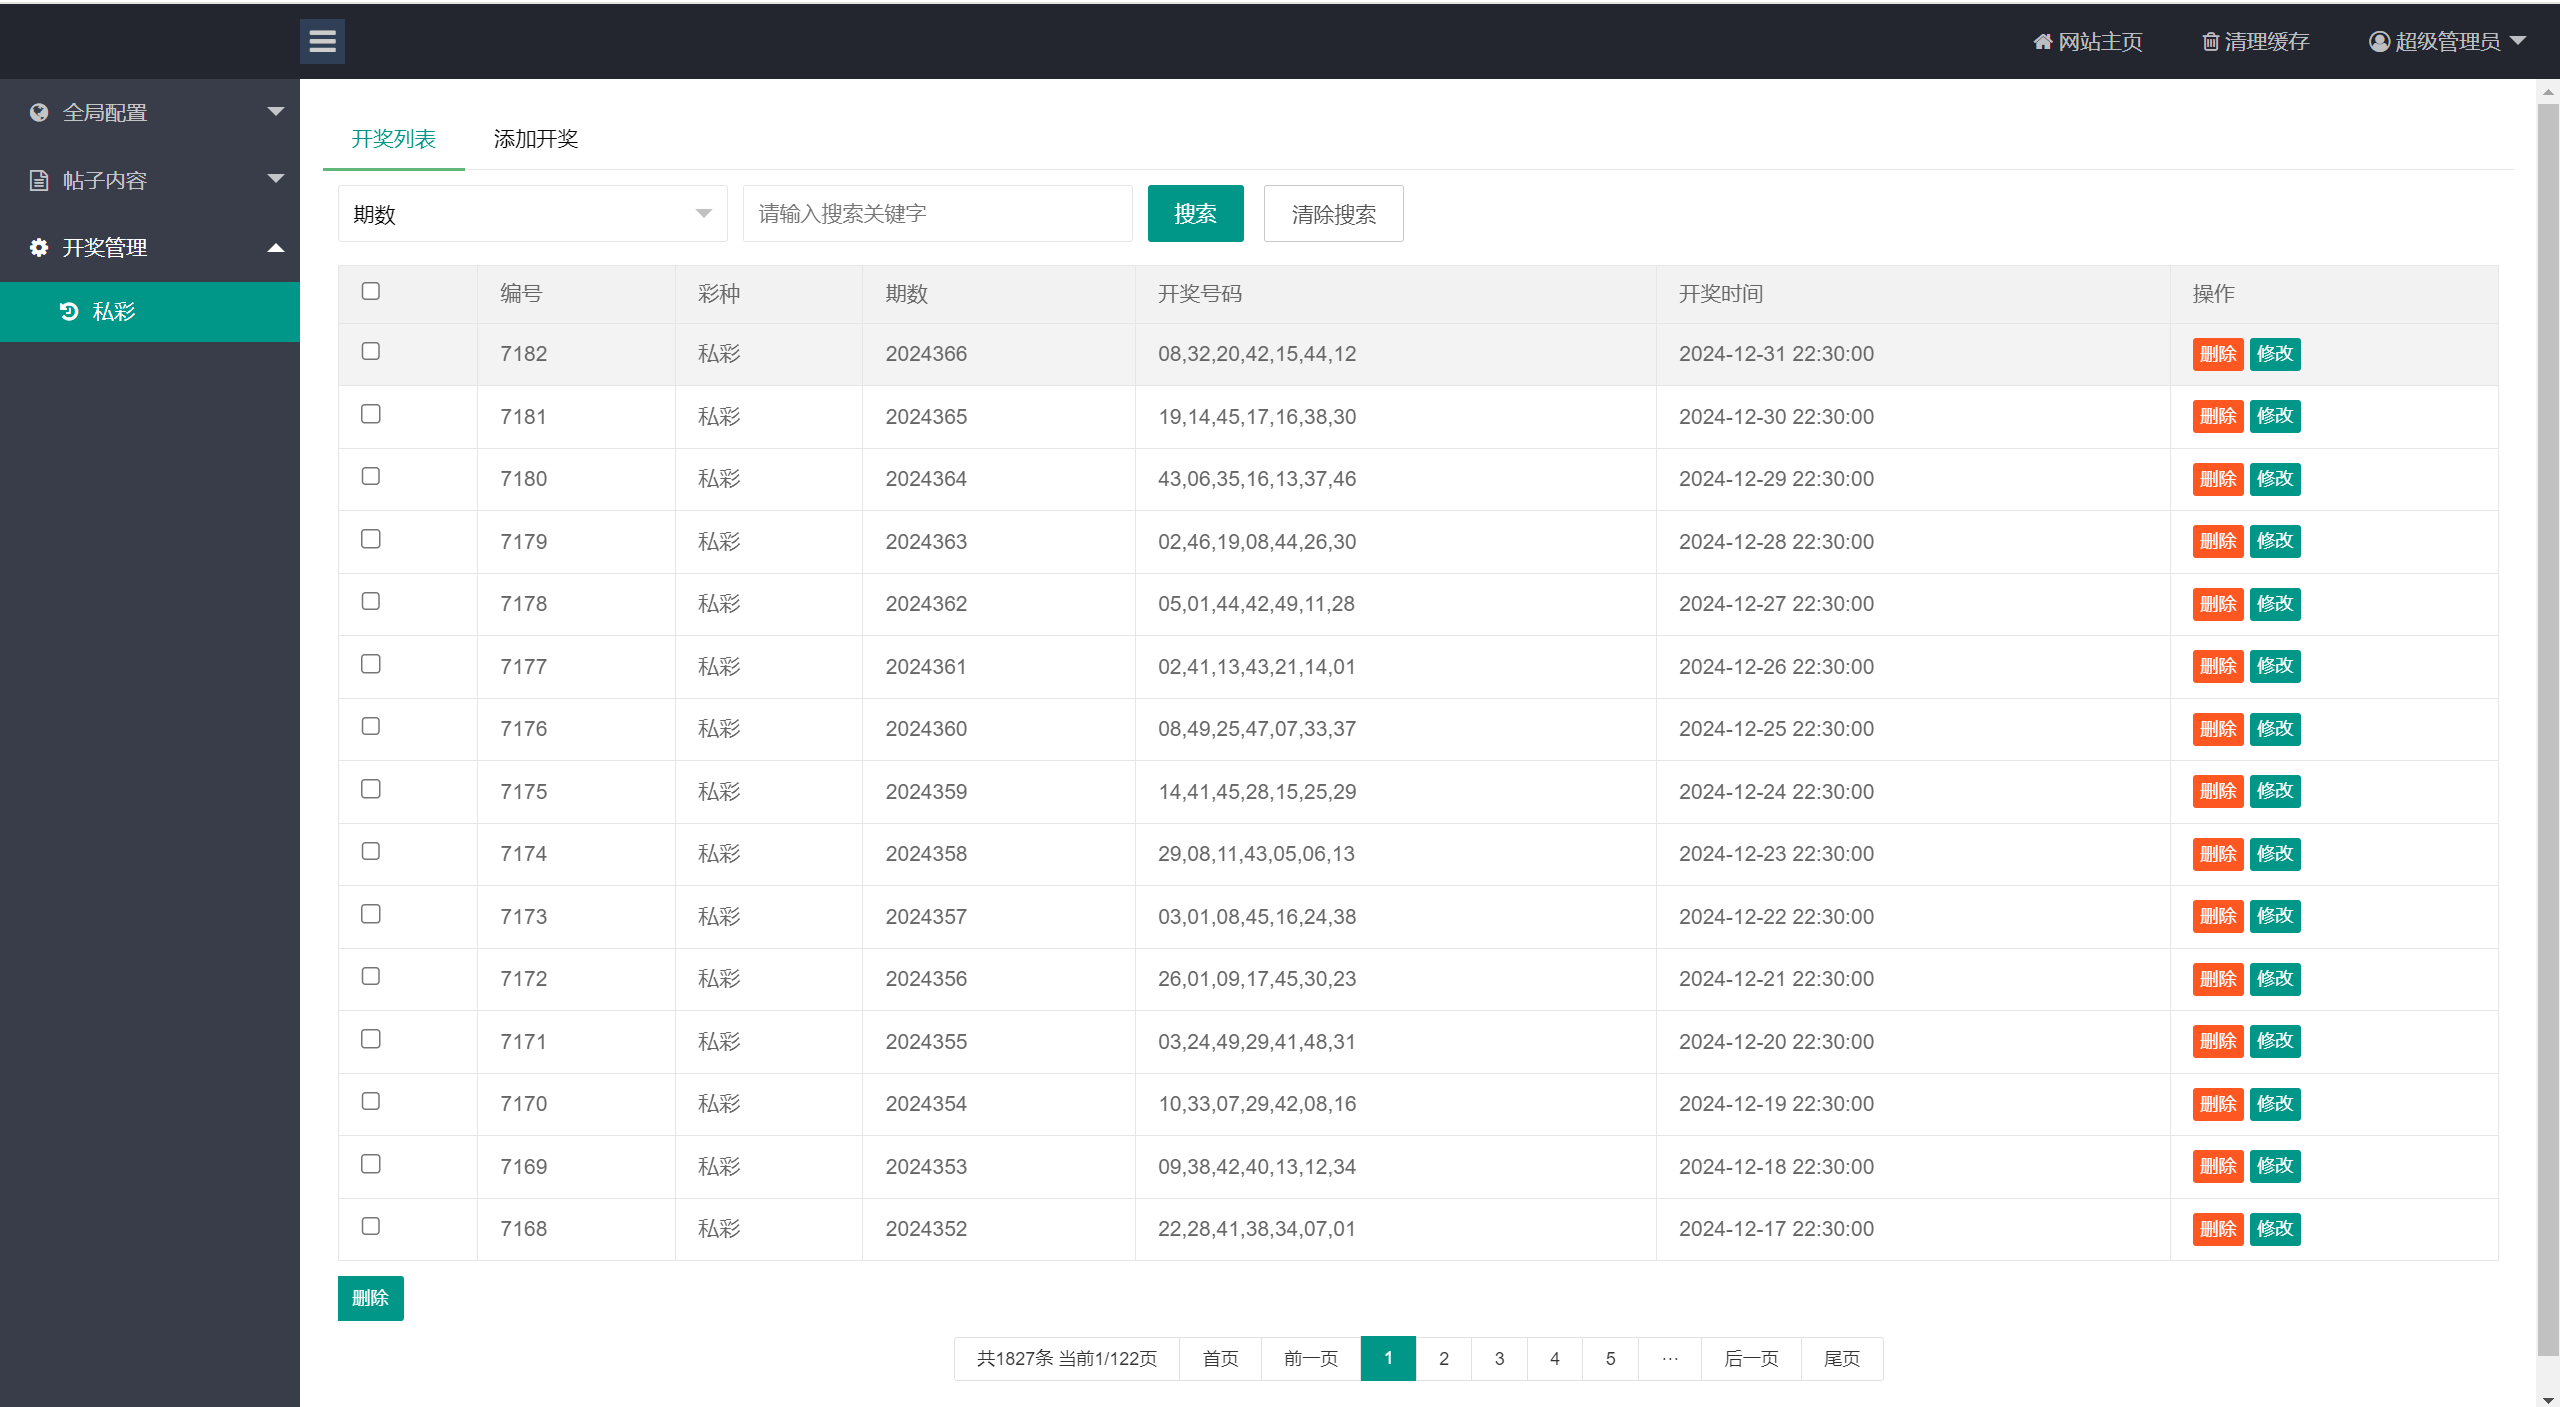
Task: Collapse the 开奖管理 sidebar section arrow
Action: (276, 248)
